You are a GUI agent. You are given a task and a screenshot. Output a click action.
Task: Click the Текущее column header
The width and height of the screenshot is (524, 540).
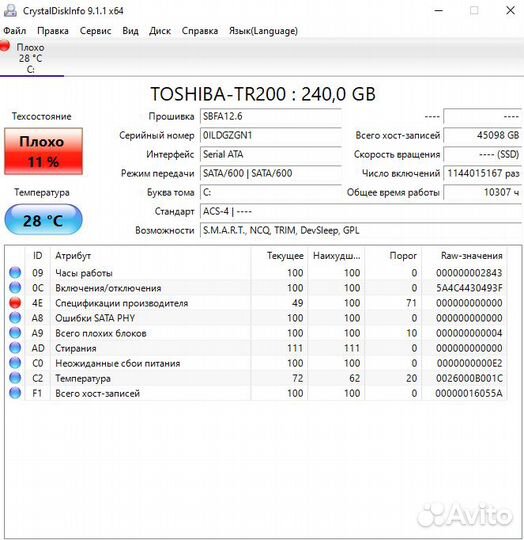click(x=279, y=256)
